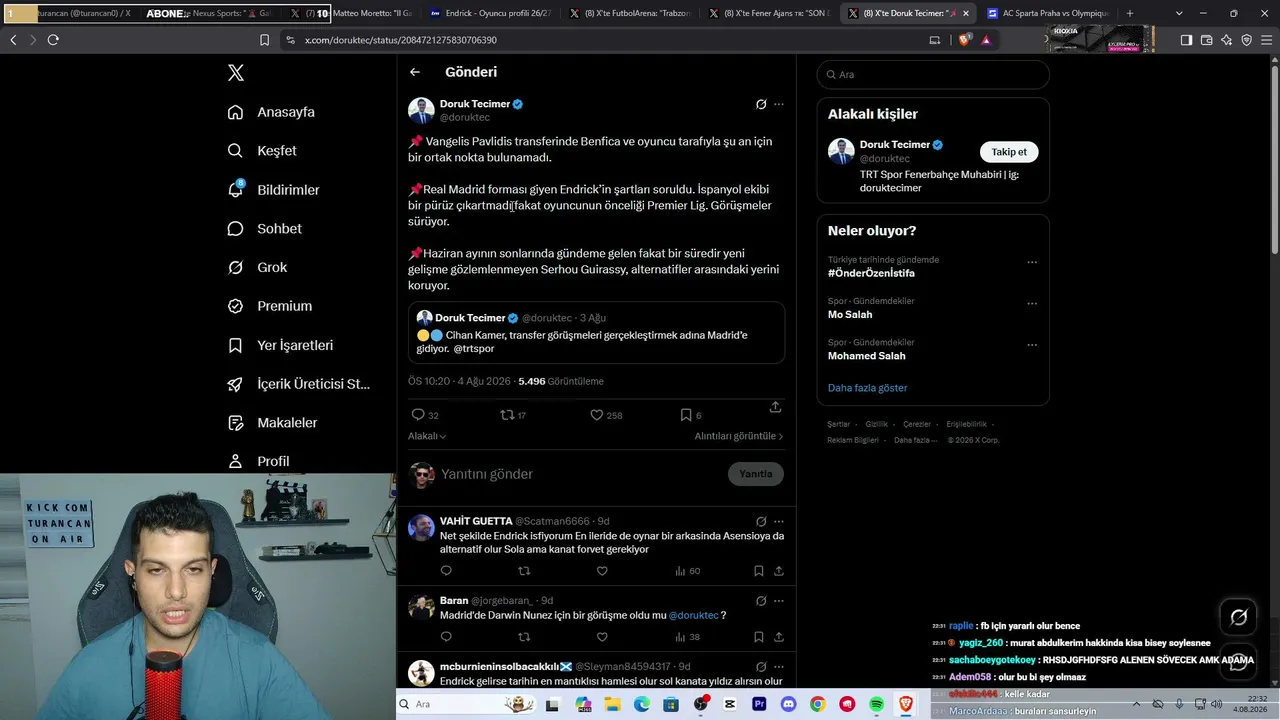The image size is (1280, 720).
Task: Click the Yanıtla reply button
Action: click(x=756, y=474)
